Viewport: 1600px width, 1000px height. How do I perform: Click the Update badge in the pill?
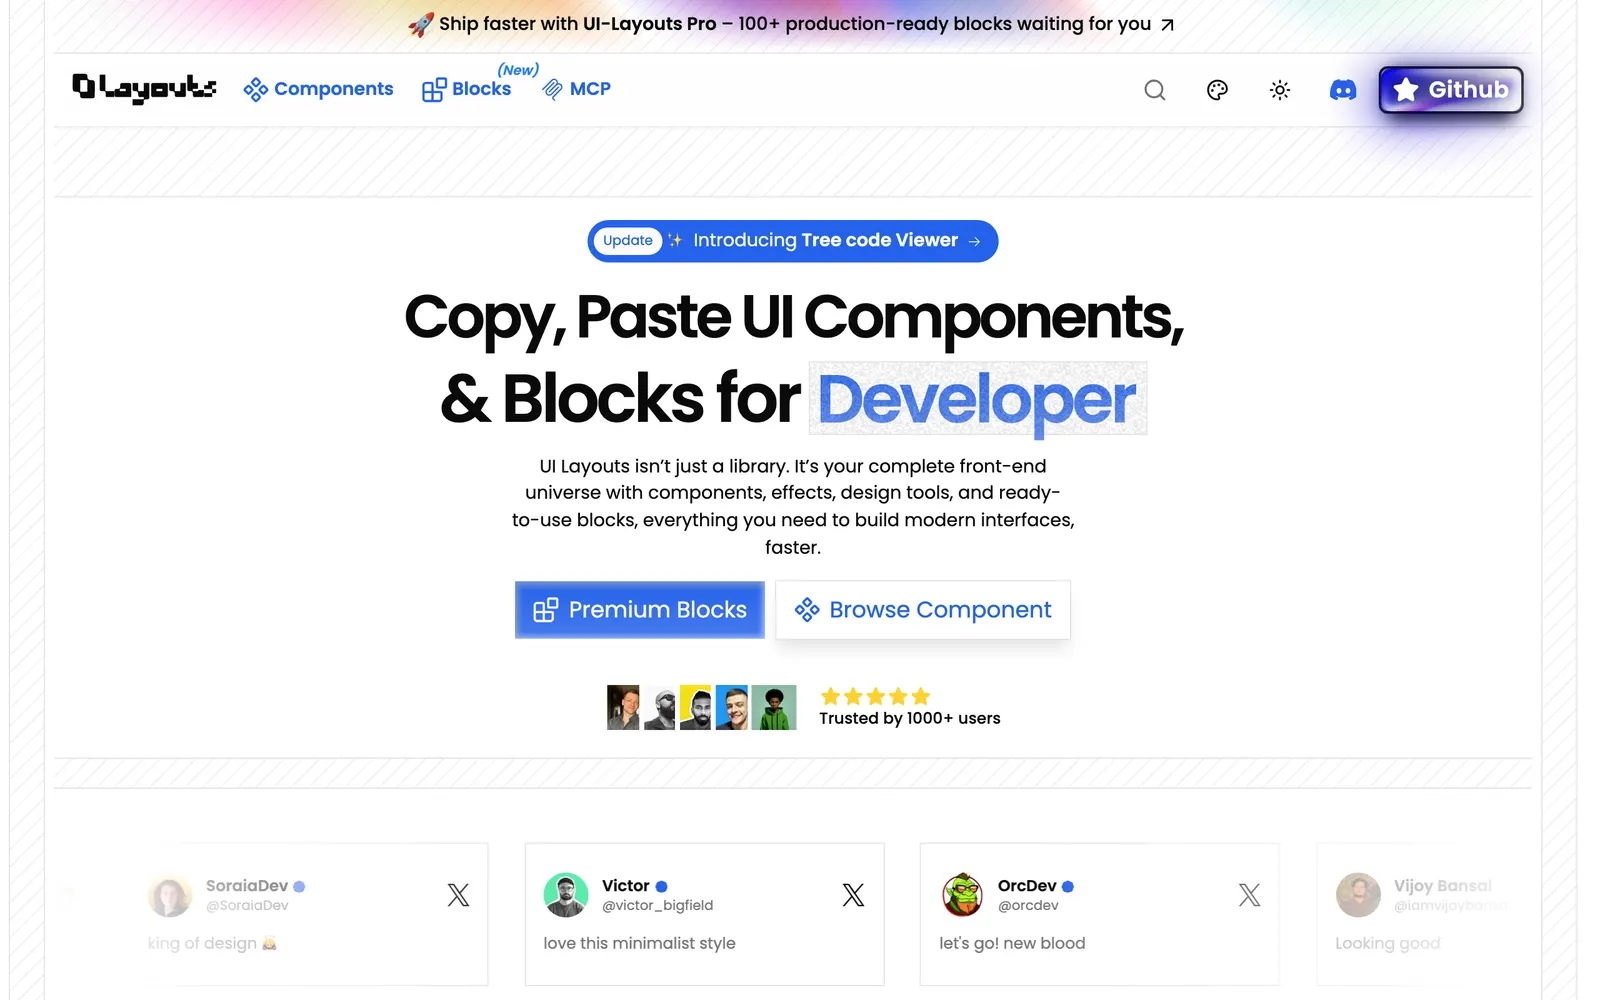[628, 241]
